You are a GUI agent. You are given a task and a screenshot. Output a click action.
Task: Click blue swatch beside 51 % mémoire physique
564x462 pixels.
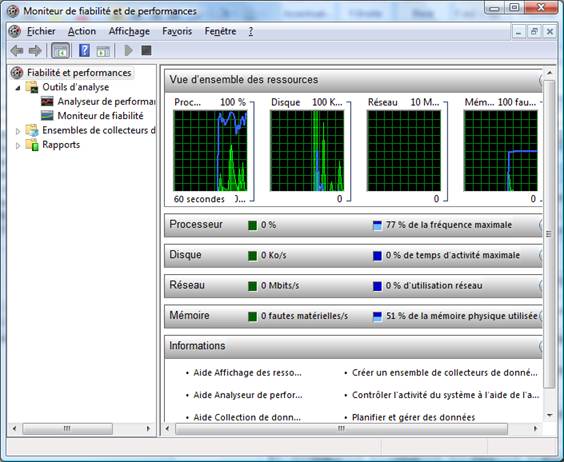[377, 316]
